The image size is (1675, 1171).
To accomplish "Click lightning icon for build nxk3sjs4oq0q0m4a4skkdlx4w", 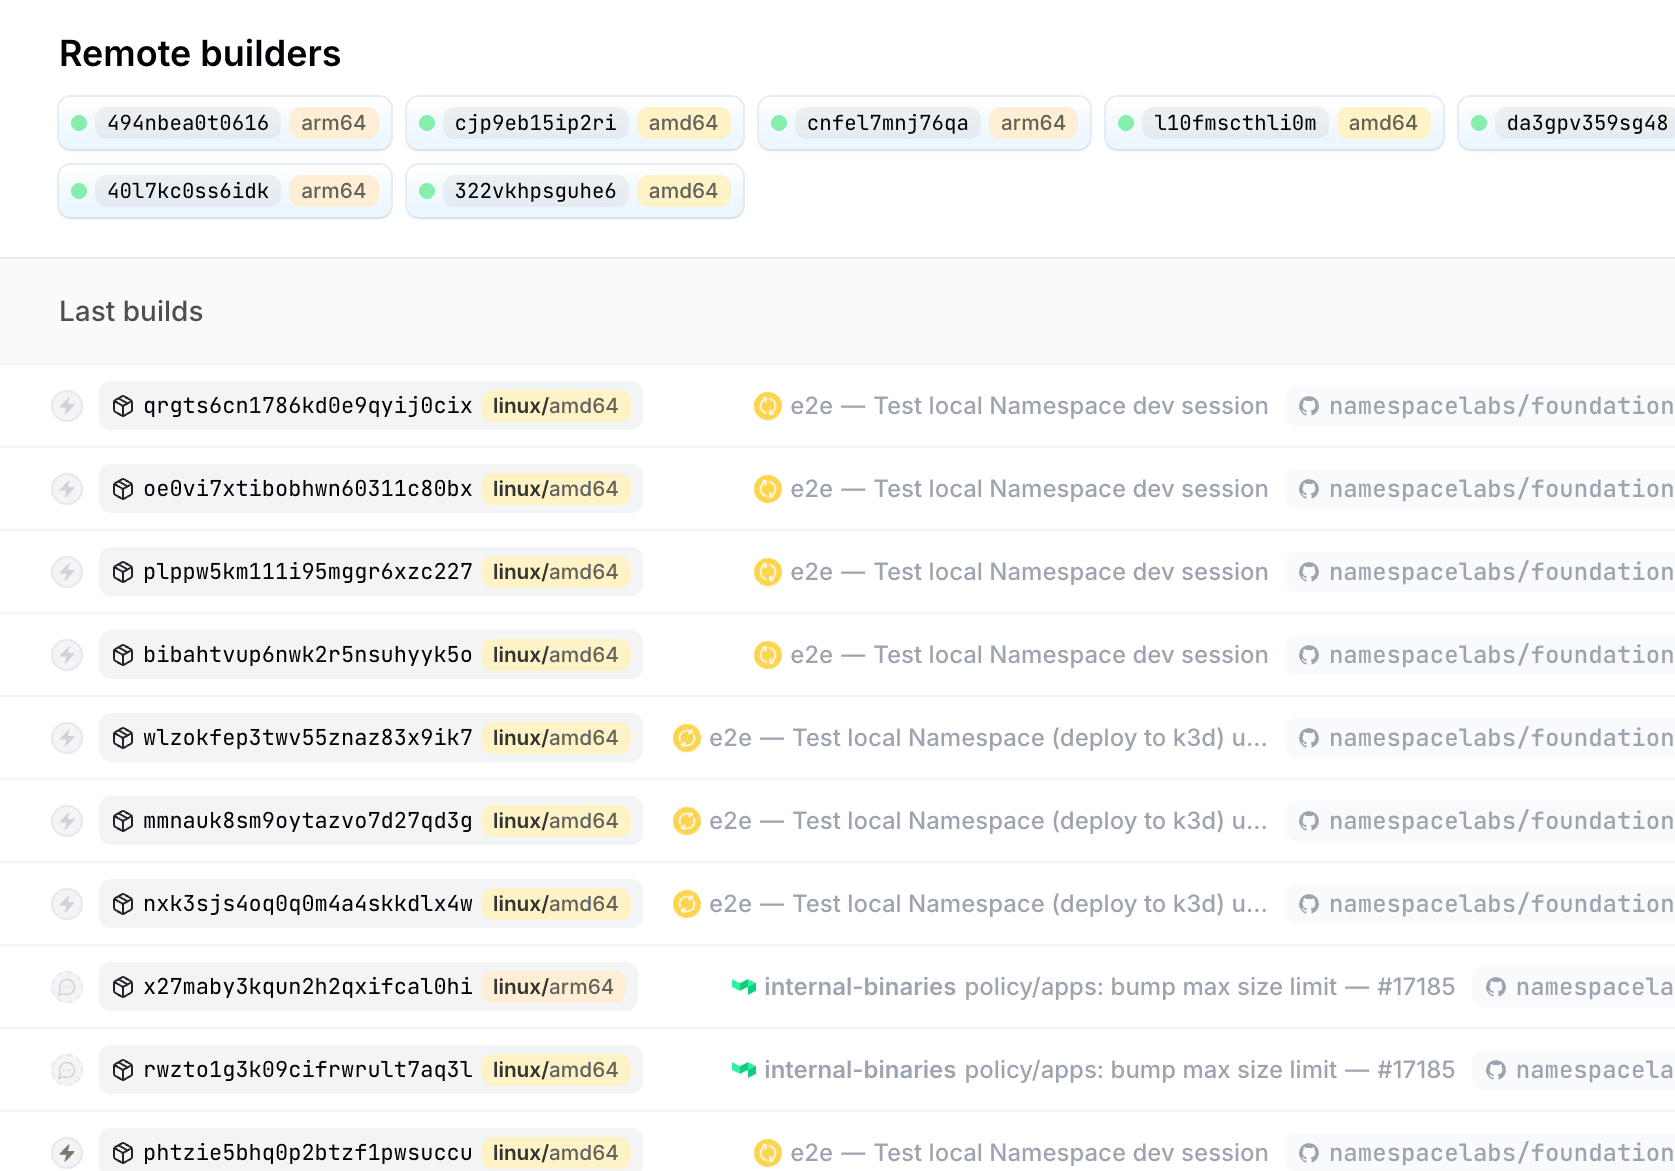I will click(x=67, y=904).
